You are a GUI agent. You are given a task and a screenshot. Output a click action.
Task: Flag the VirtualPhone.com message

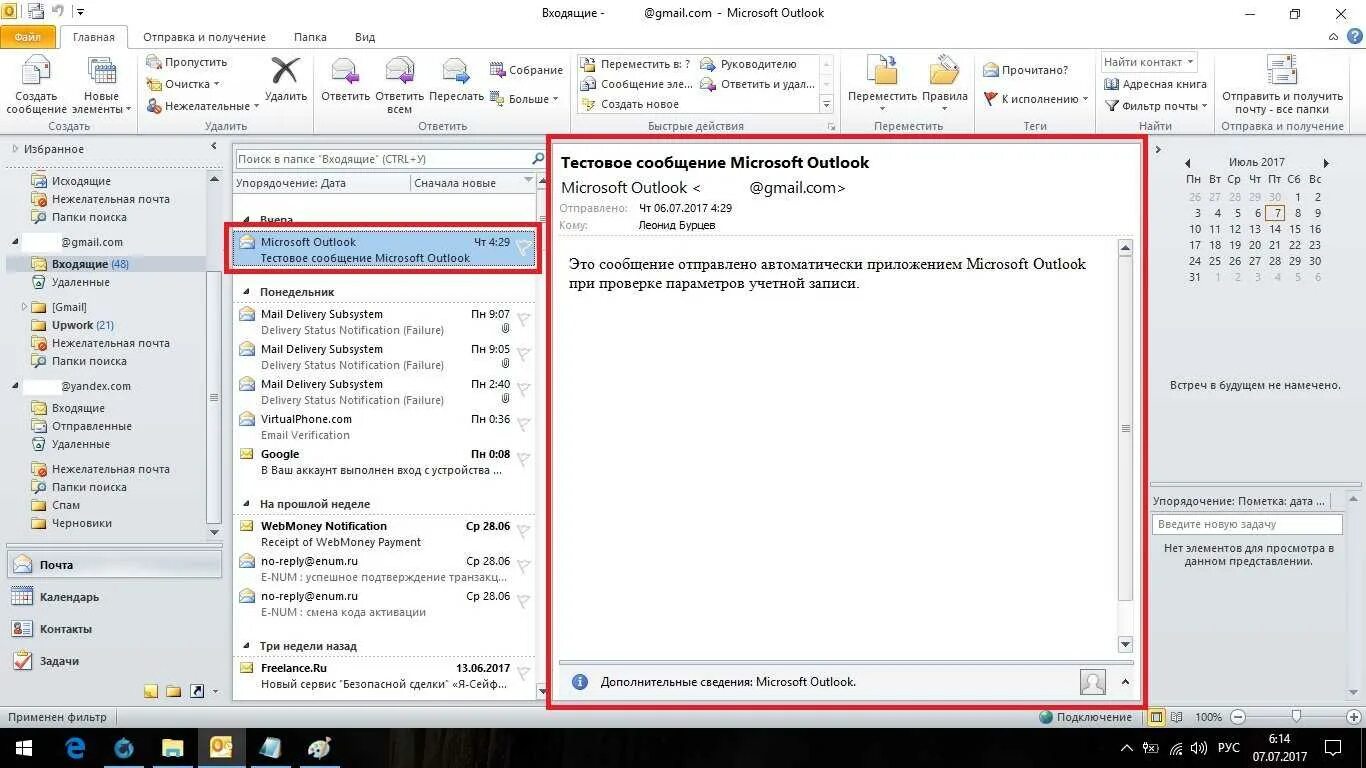522,425
